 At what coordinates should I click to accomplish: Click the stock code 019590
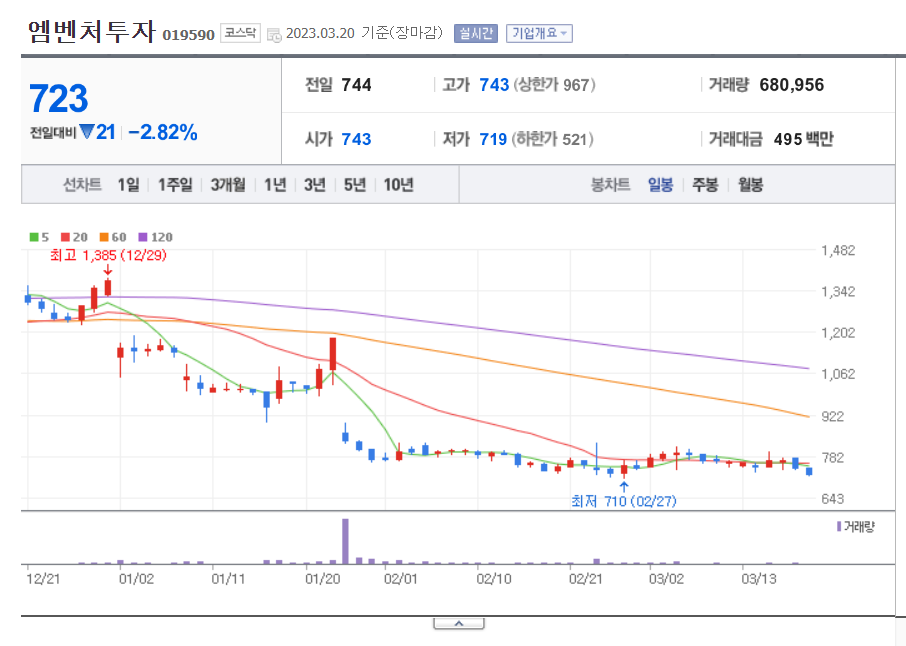coord(188,35)
